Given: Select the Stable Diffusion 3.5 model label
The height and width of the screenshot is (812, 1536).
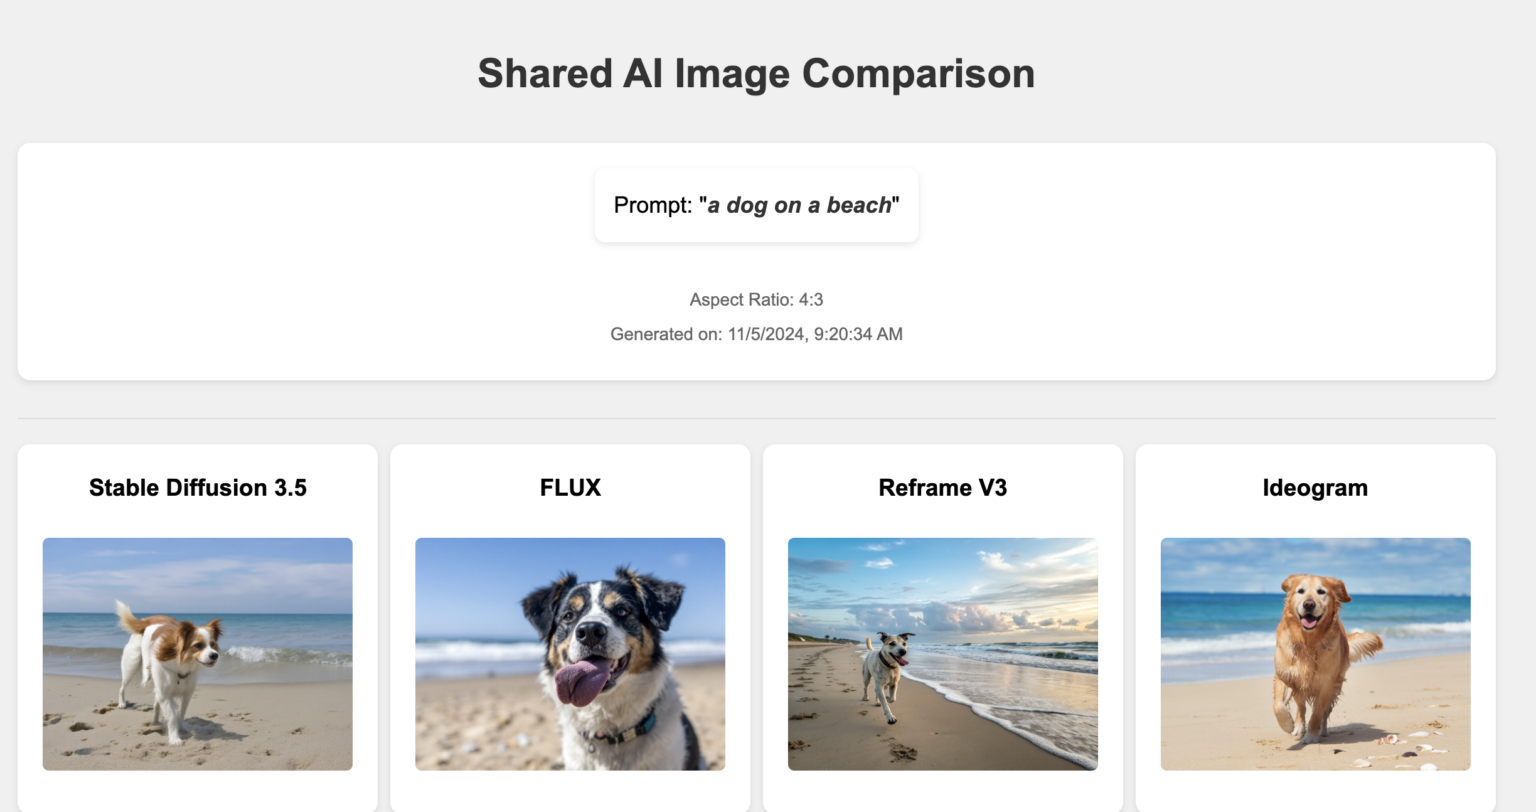Looking at the screenshot, I should coord(197,488).
